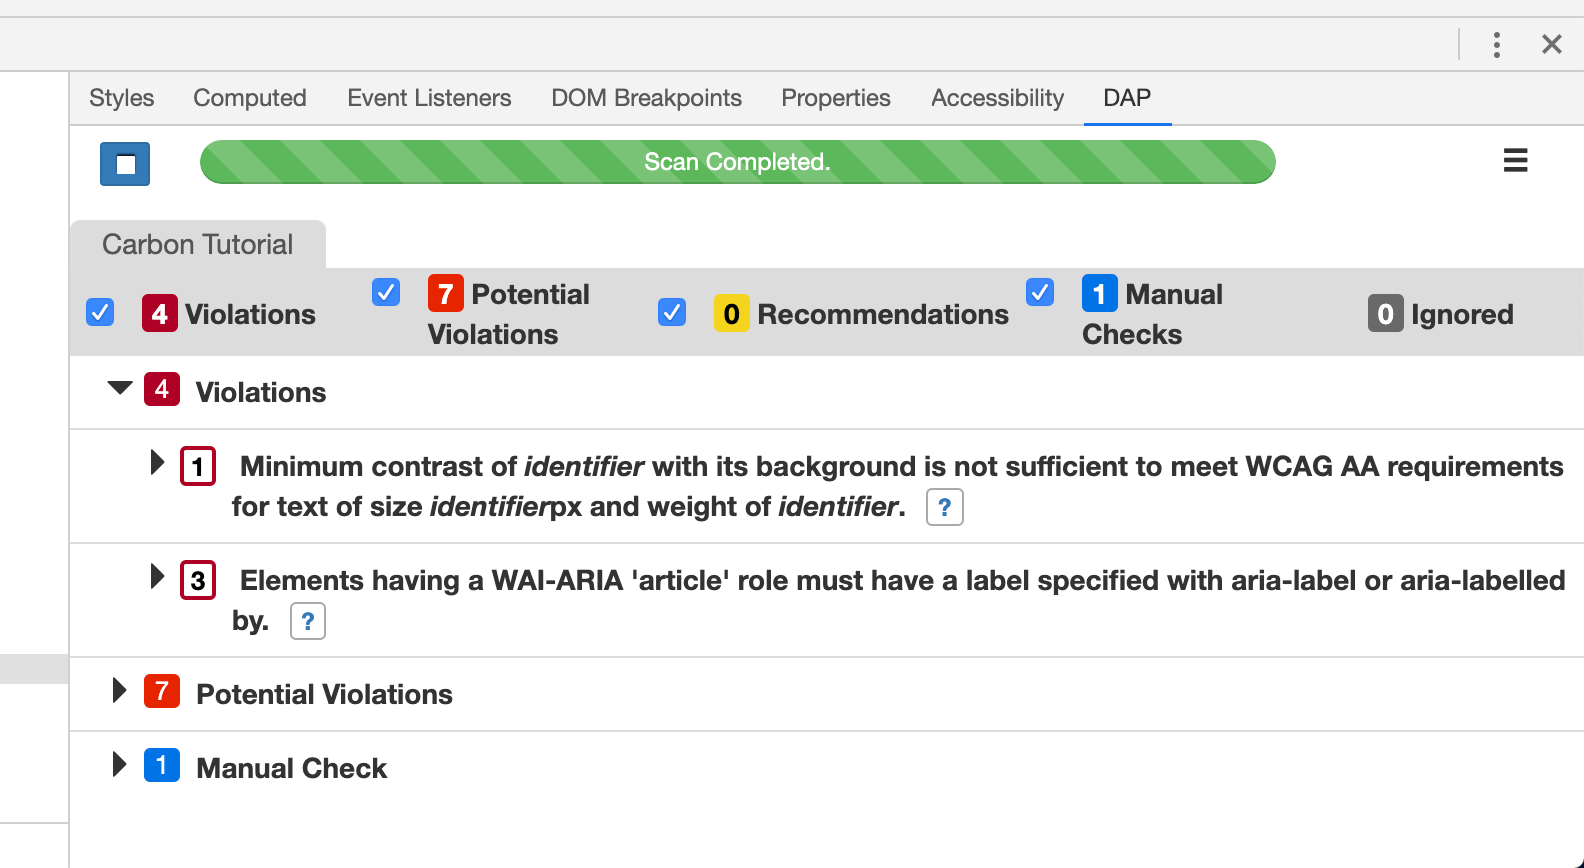
Task: Open the hamburger menu icon
Action: coord(1515,160)
